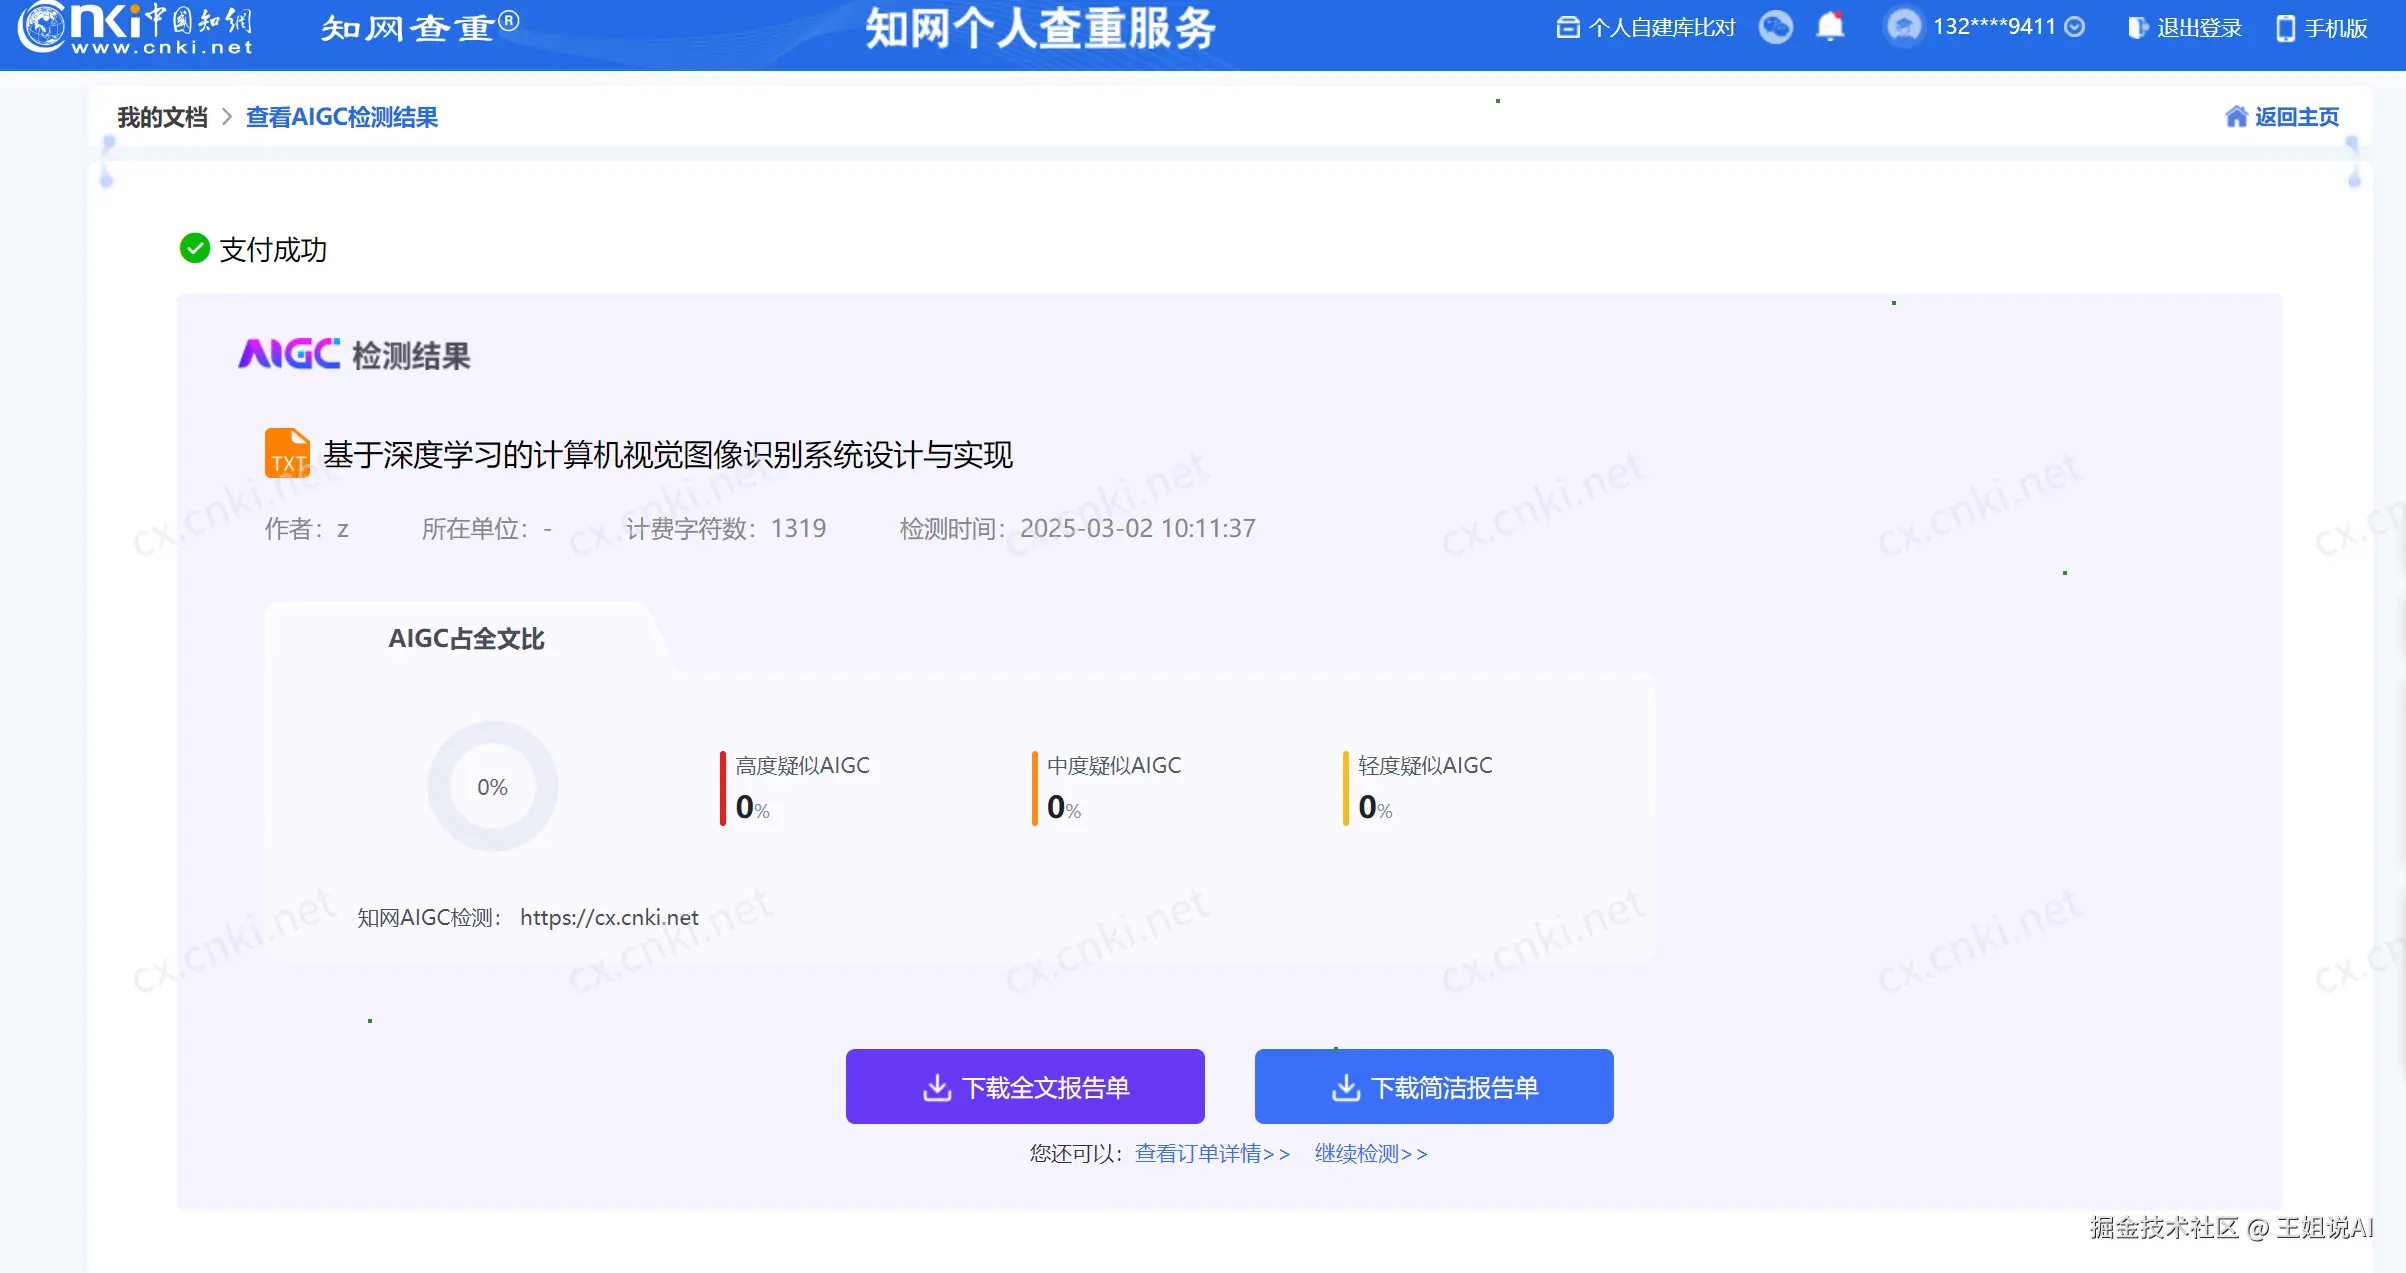Click 下载简洁报告单 button
The height and width of the screenshot is (1273, 2406).
coord(1434,1086)
